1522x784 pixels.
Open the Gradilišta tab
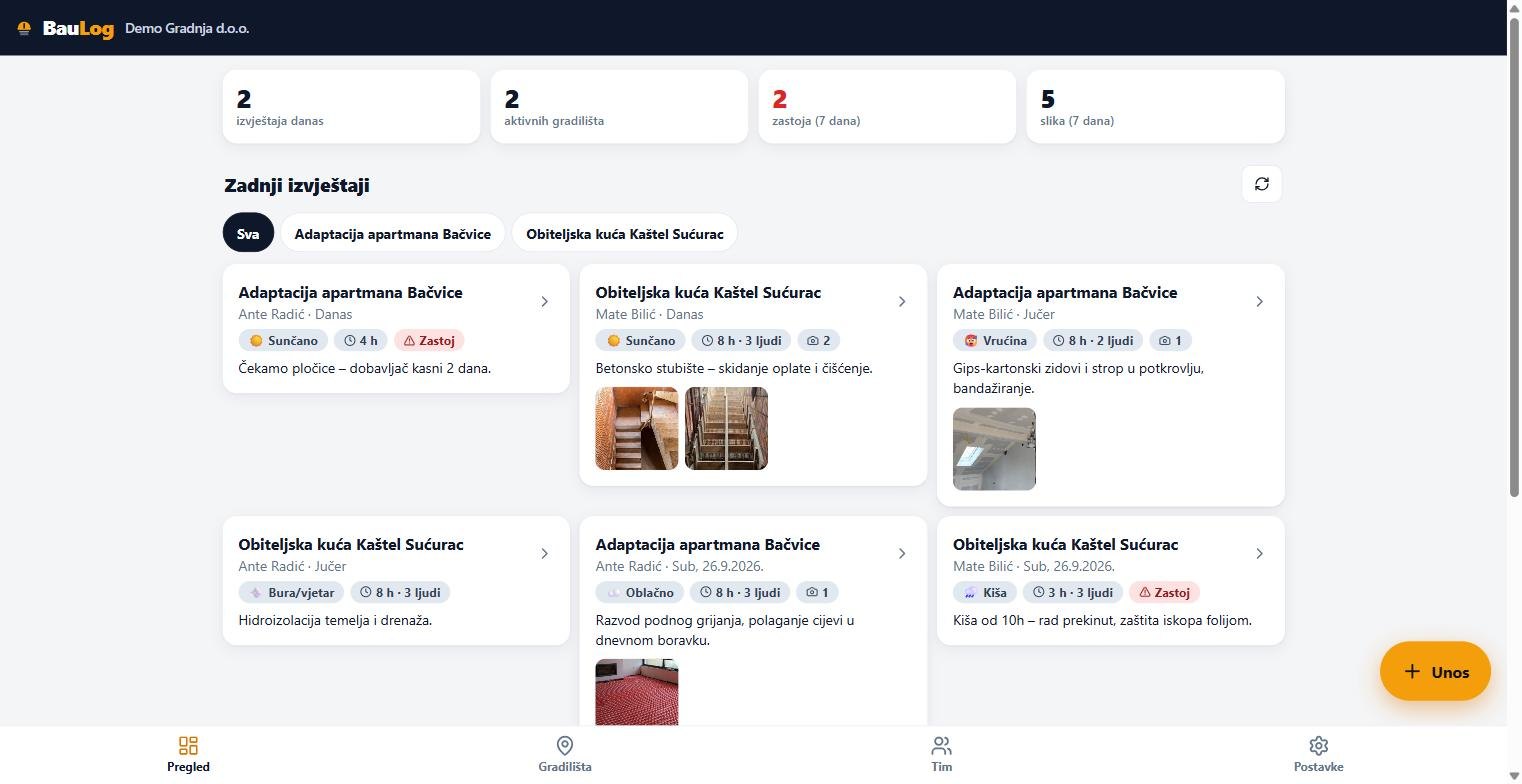(565, 755)
